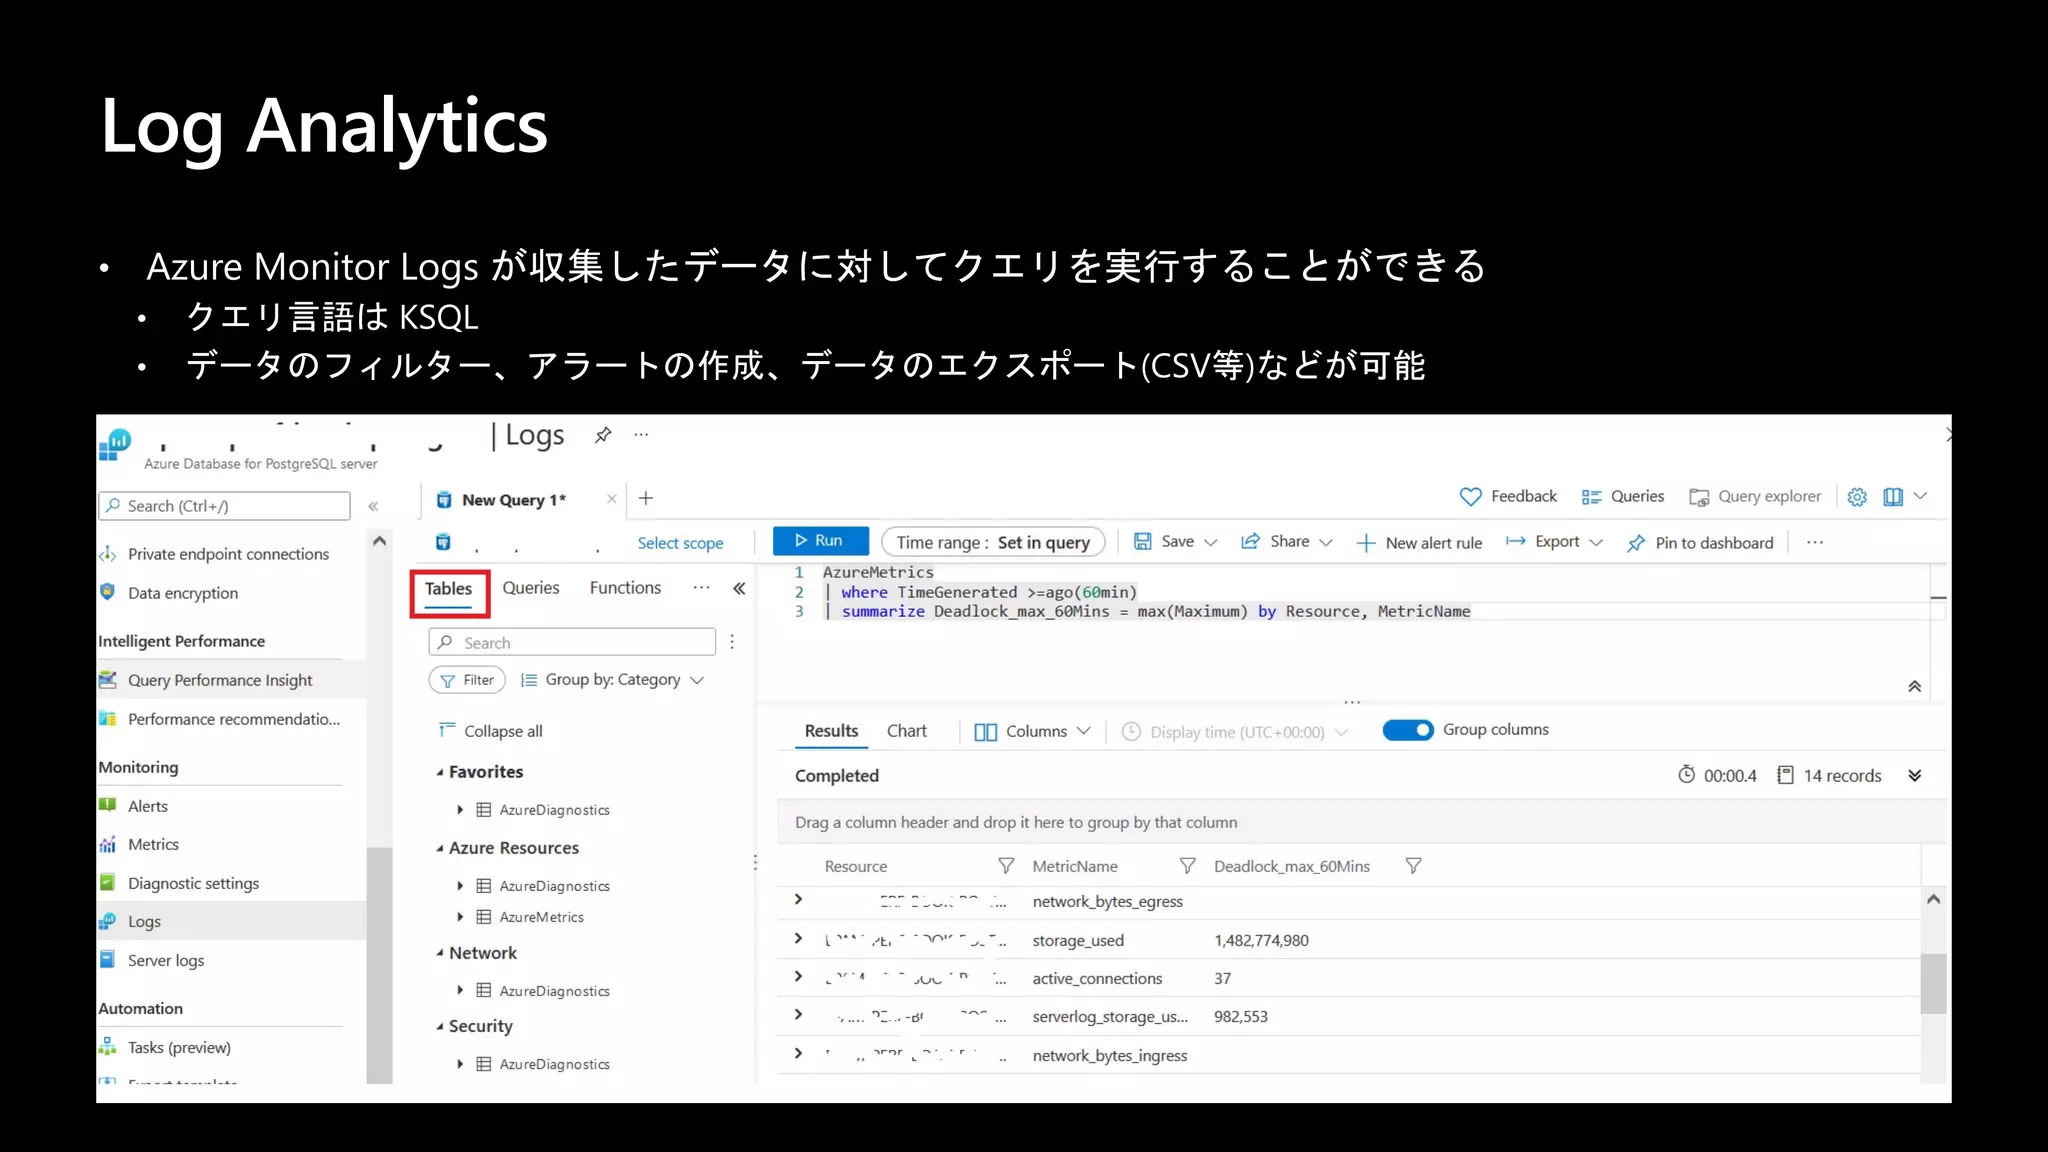The width and height of the screenshot is (2048, 1152).
Task: Click the Filter button in the tables pane
Action: (x=467, y=680)
